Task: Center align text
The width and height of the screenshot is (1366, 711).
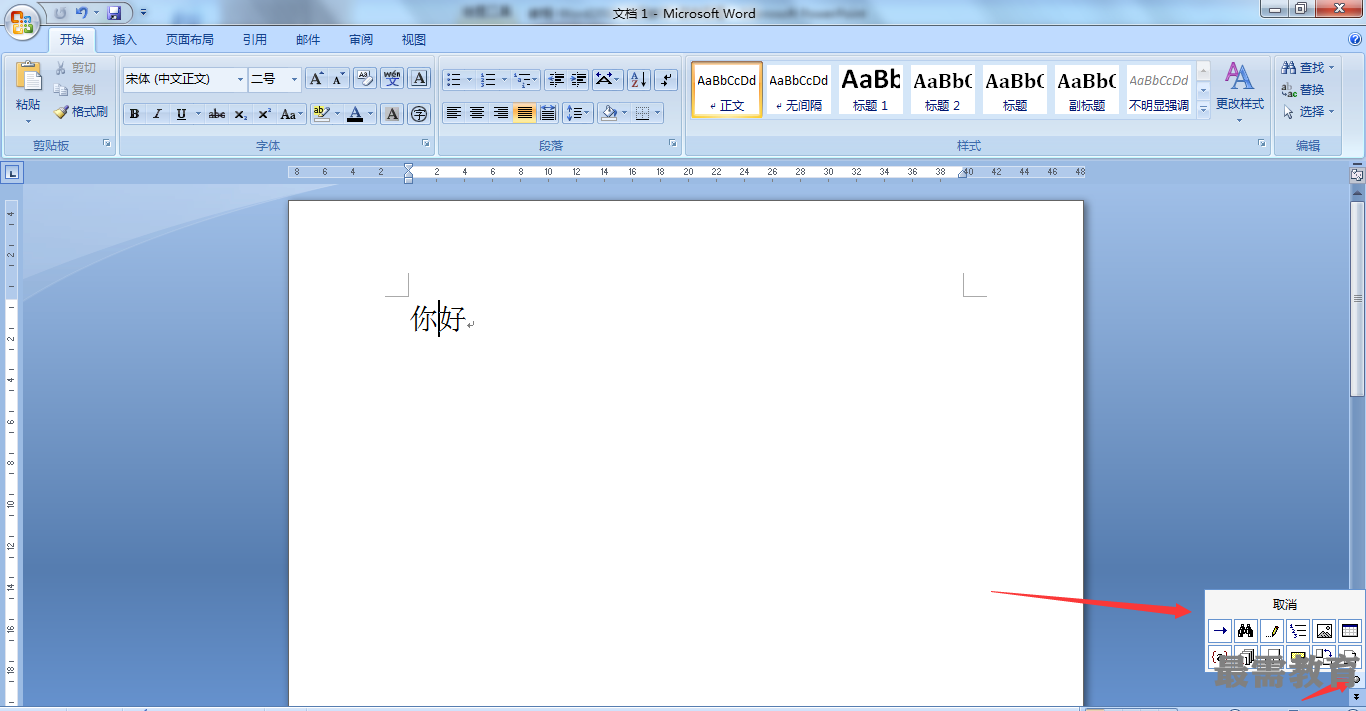Action: pyautogui.click(x=477, y=113)
